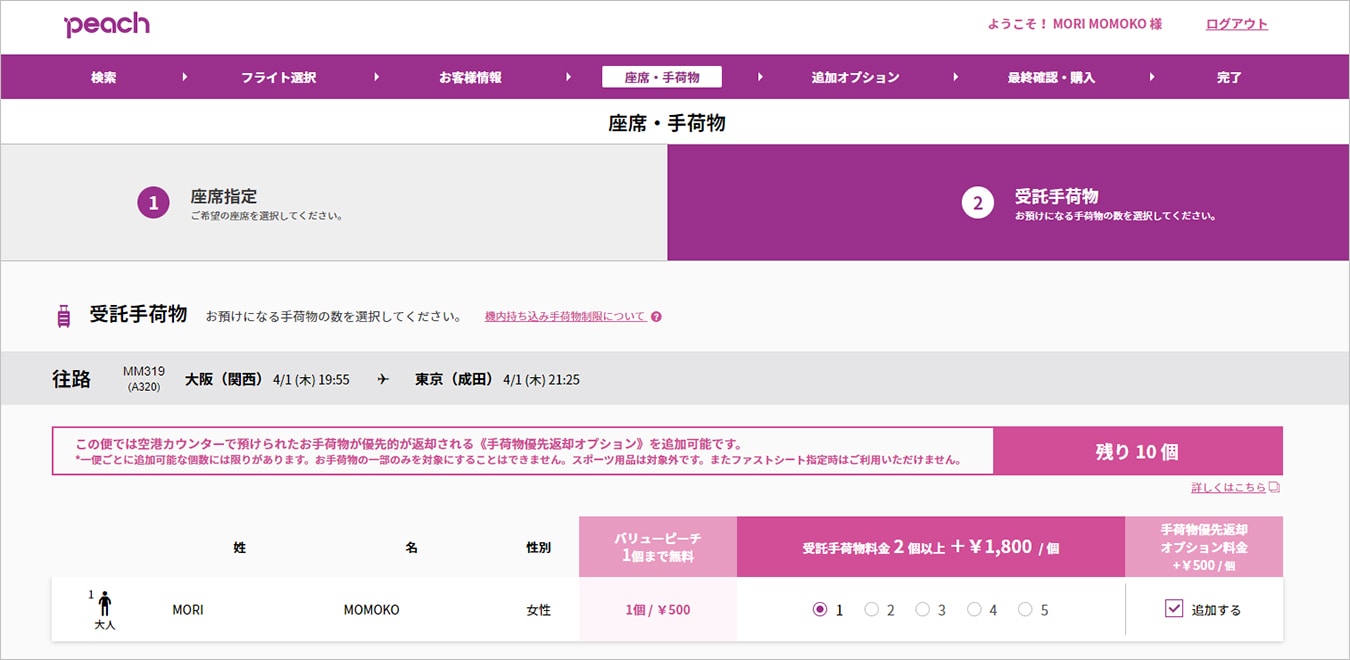Click the Peach logo

coord(106,24)
